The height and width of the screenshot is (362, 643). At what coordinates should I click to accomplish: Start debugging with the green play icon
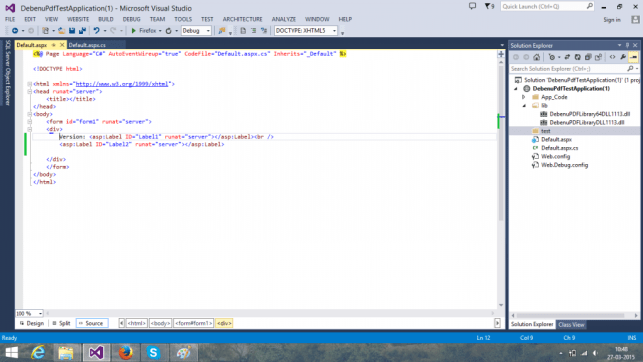coord(133,31)
